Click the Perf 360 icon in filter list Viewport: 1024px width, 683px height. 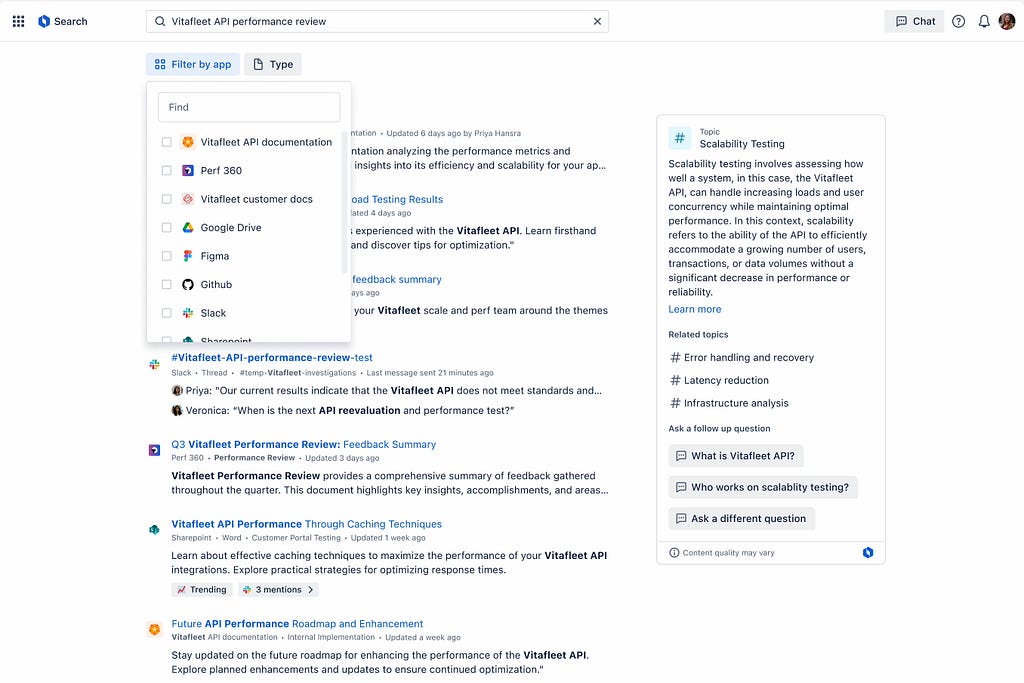coord(187,170)
